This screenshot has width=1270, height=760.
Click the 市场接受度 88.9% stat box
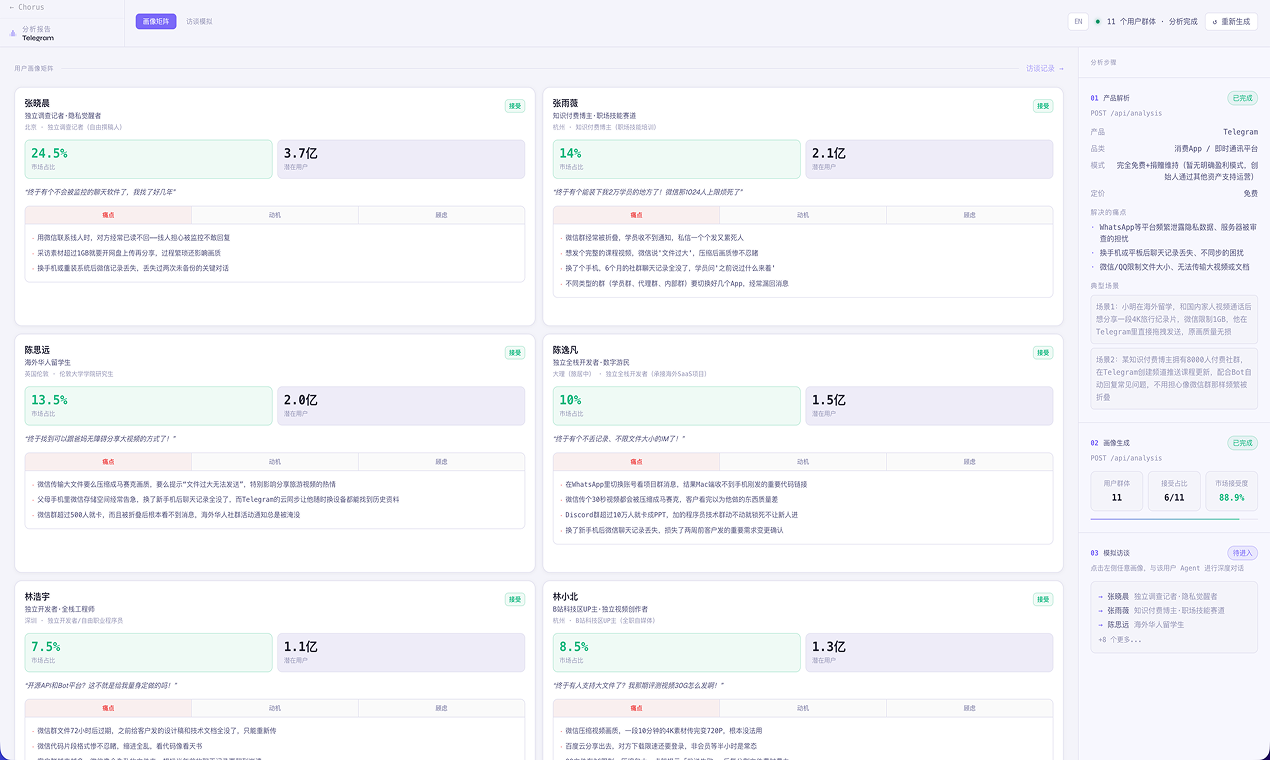click(x=1232, y=491)
